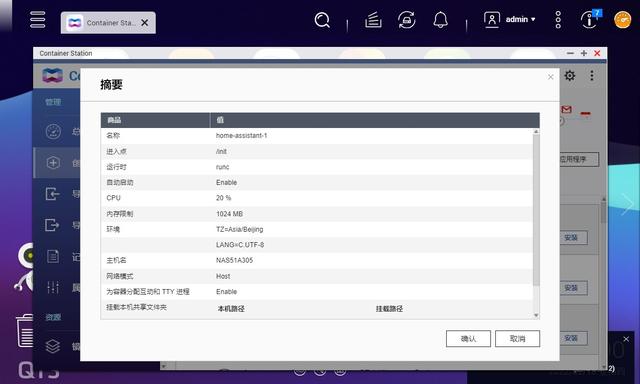Select the /init entrypoint value
Image resolution: width=640 pixels, height=384 pixels.
click(x=221, y=151)
